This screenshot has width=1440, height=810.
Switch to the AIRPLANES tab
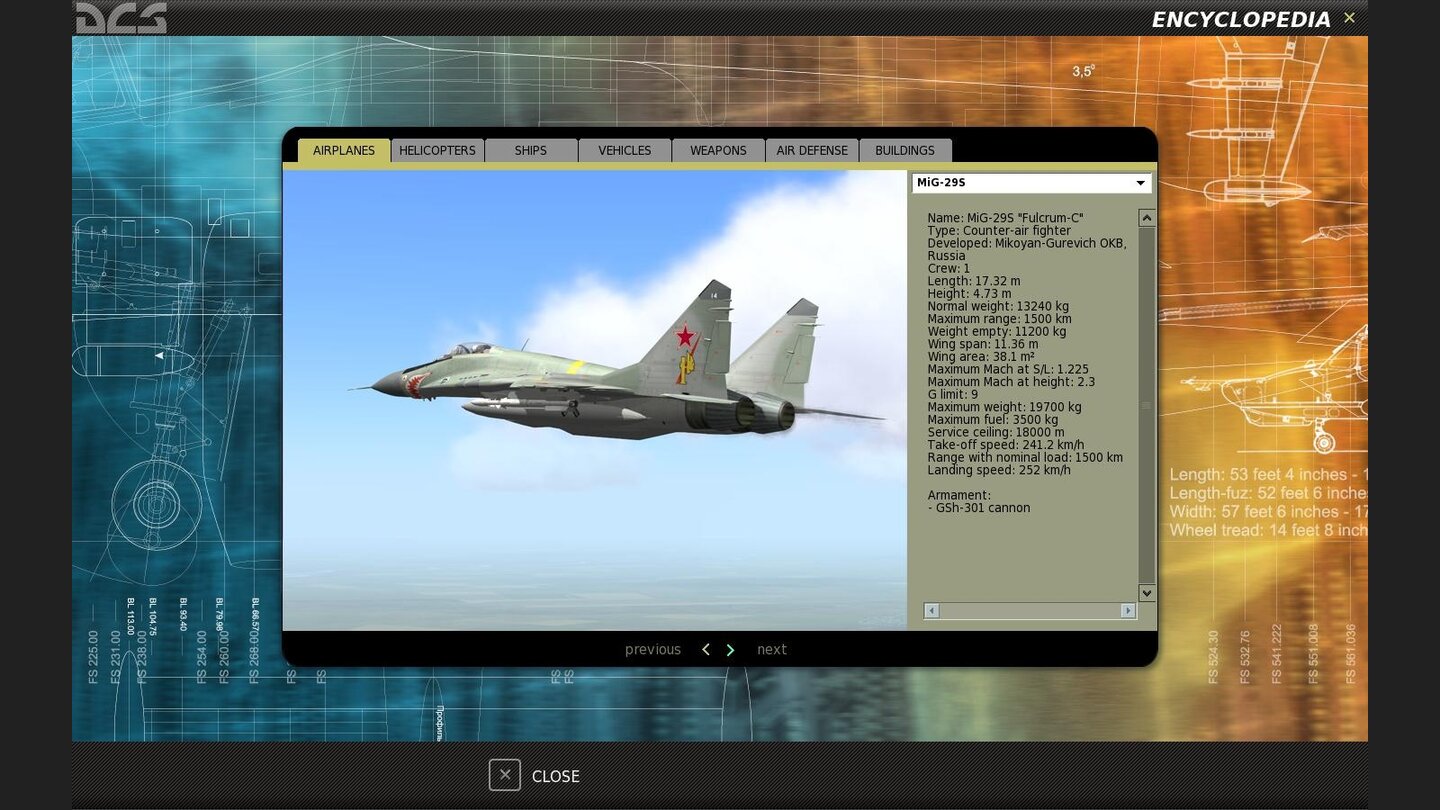tap(344, 150)
